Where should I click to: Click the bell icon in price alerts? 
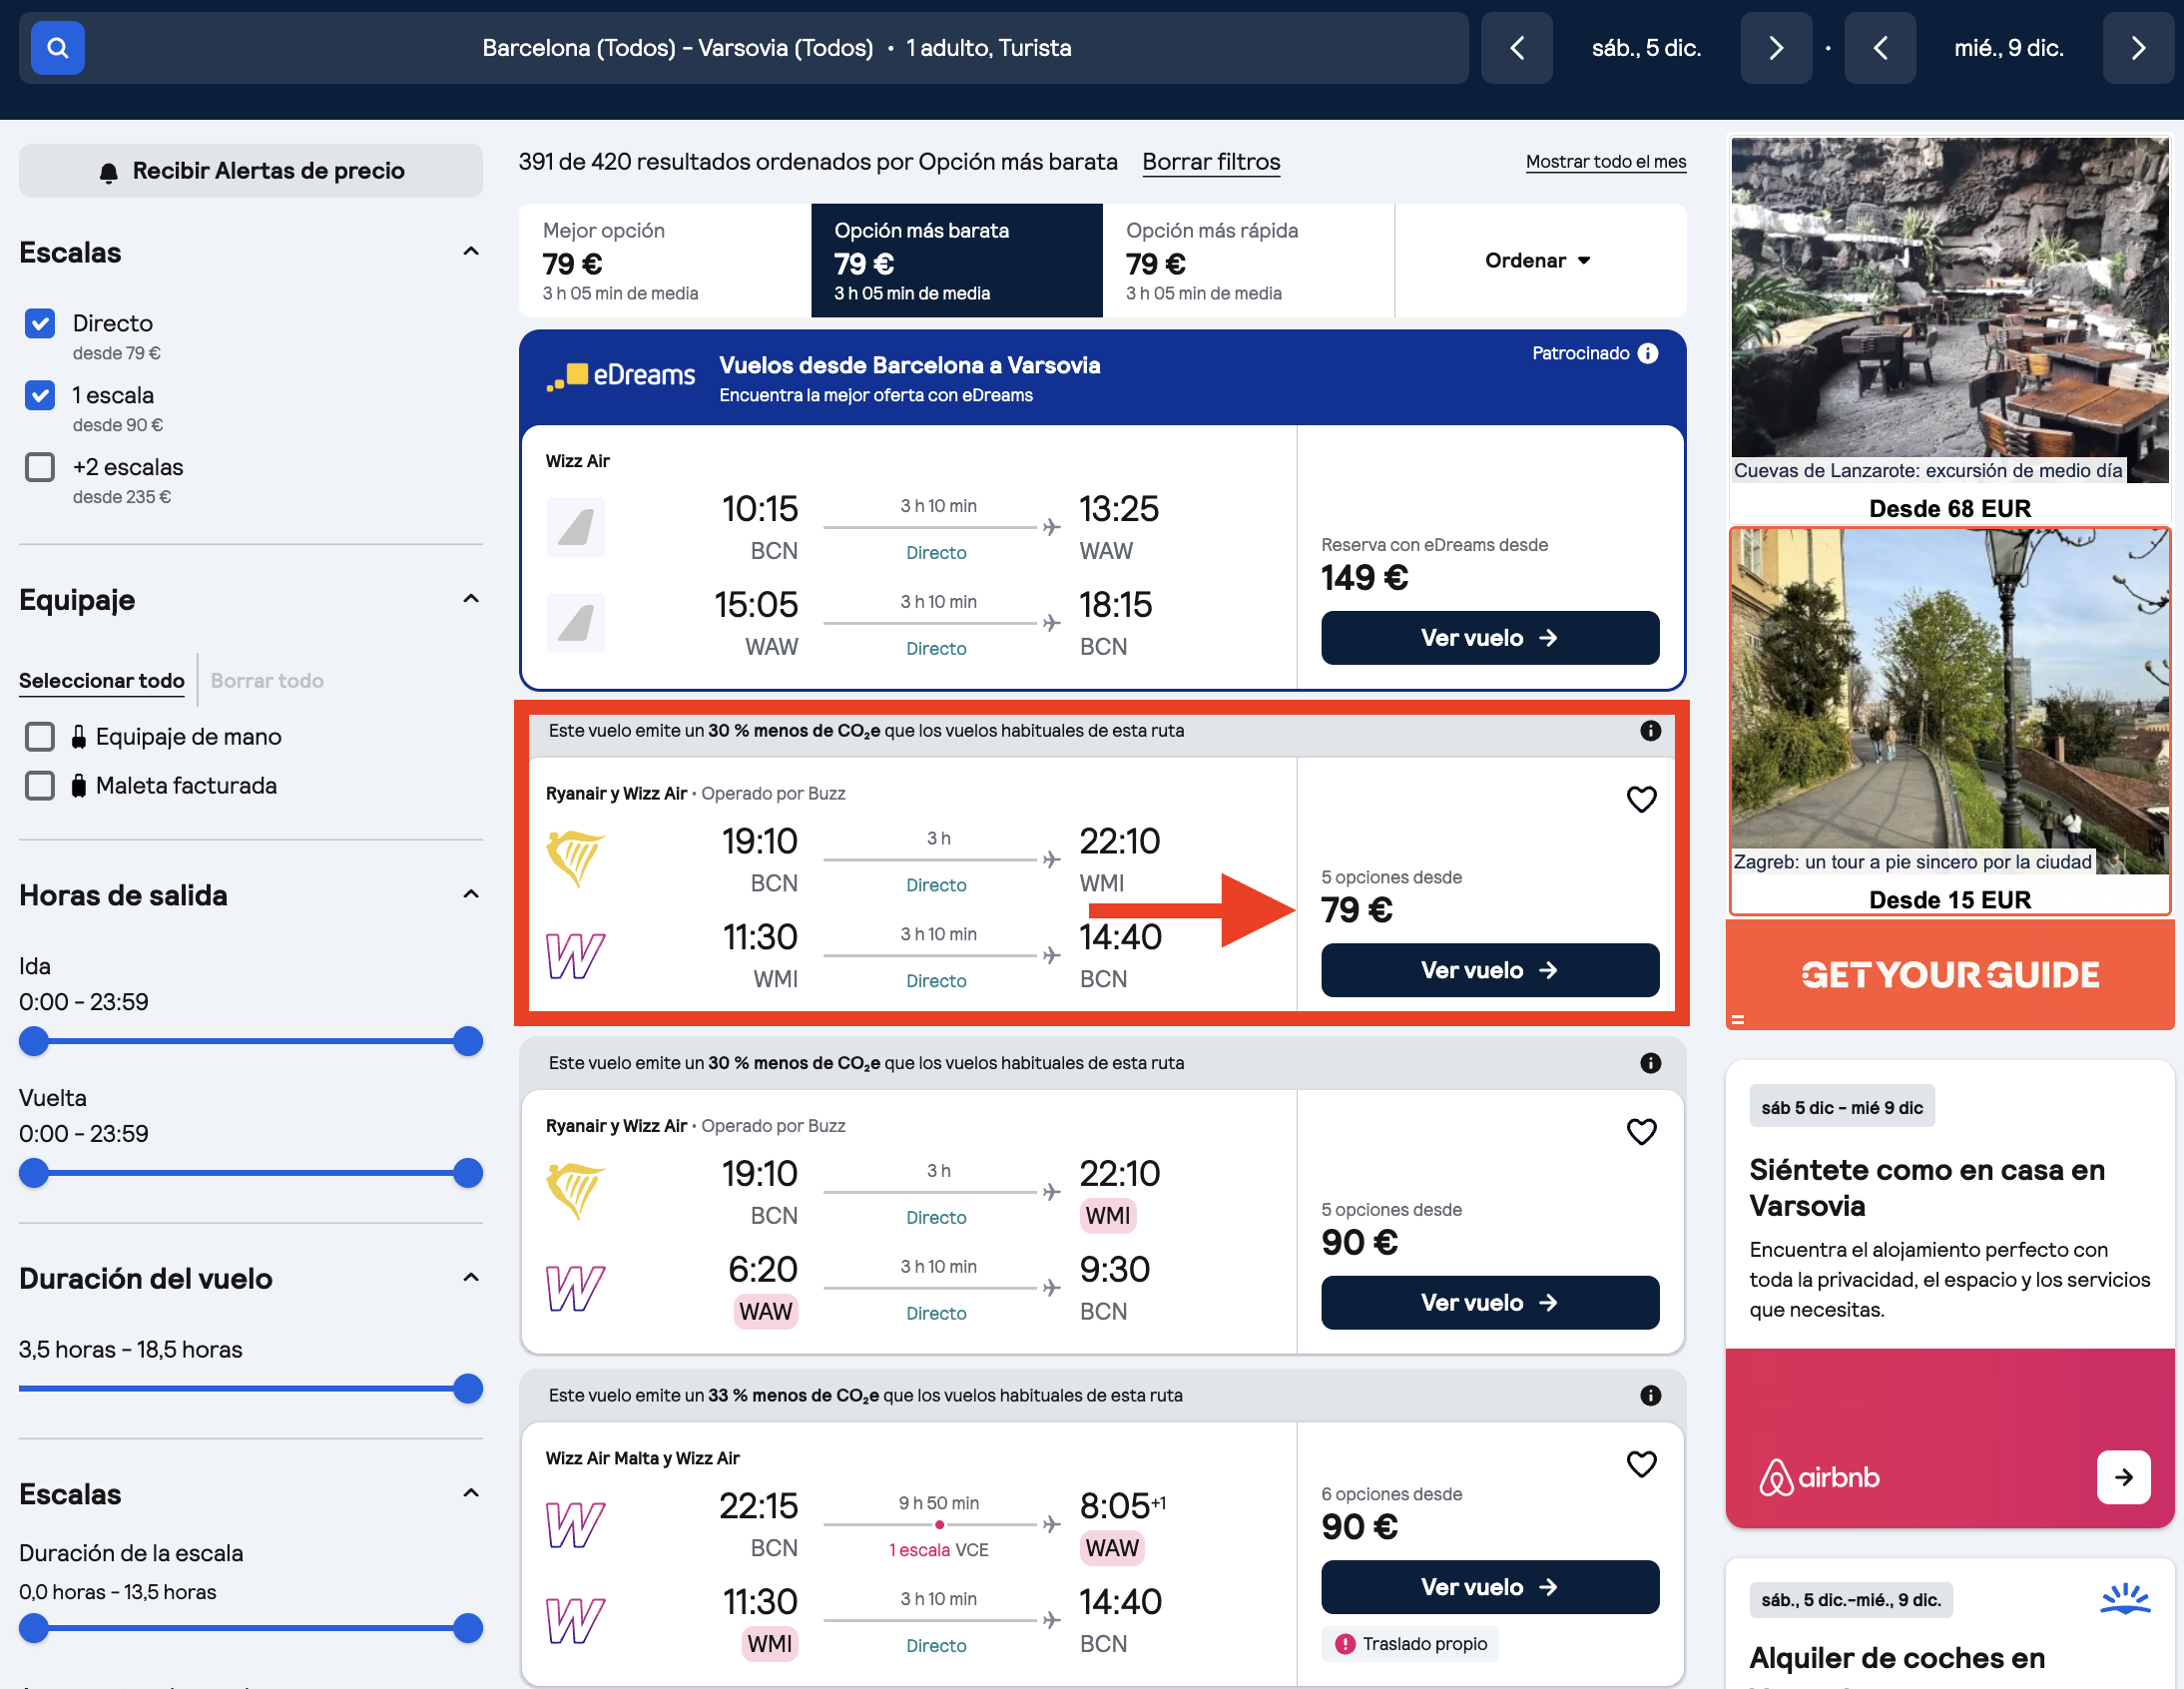click(x=108, y=172)
